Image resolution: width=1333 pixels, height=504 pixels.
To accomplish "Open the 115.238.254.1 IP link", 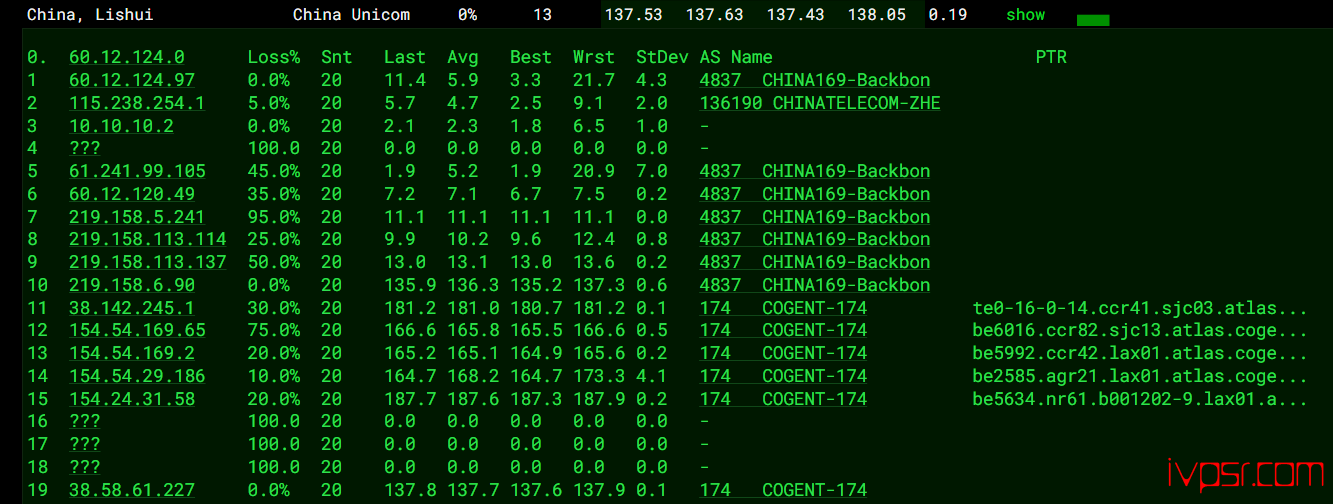I will [x=137, y=103].
